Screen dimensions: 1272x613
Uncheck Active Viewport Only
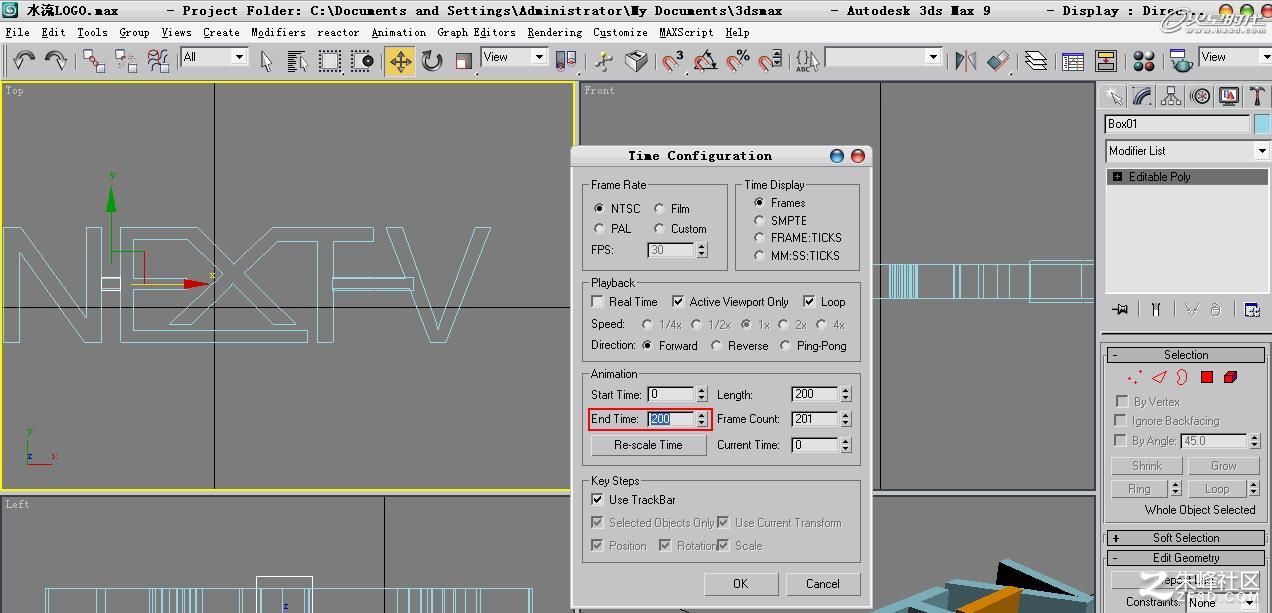click(x=731, y=301)
